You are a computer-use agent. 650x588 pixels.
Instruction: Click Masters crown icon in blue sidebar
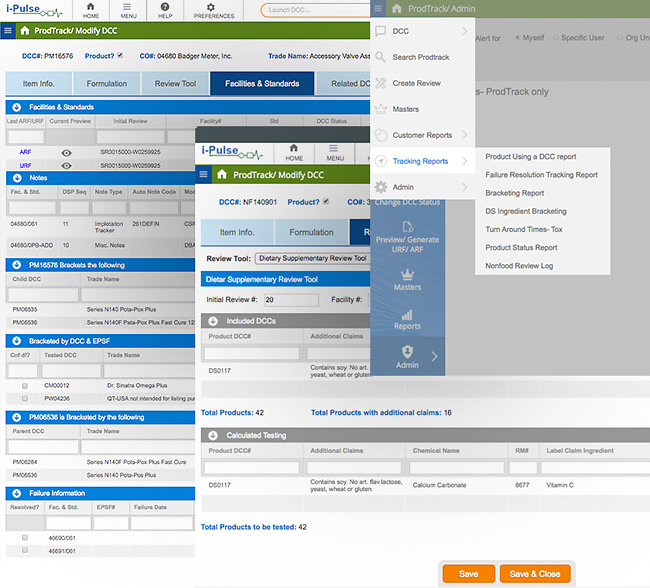(407, 274)
